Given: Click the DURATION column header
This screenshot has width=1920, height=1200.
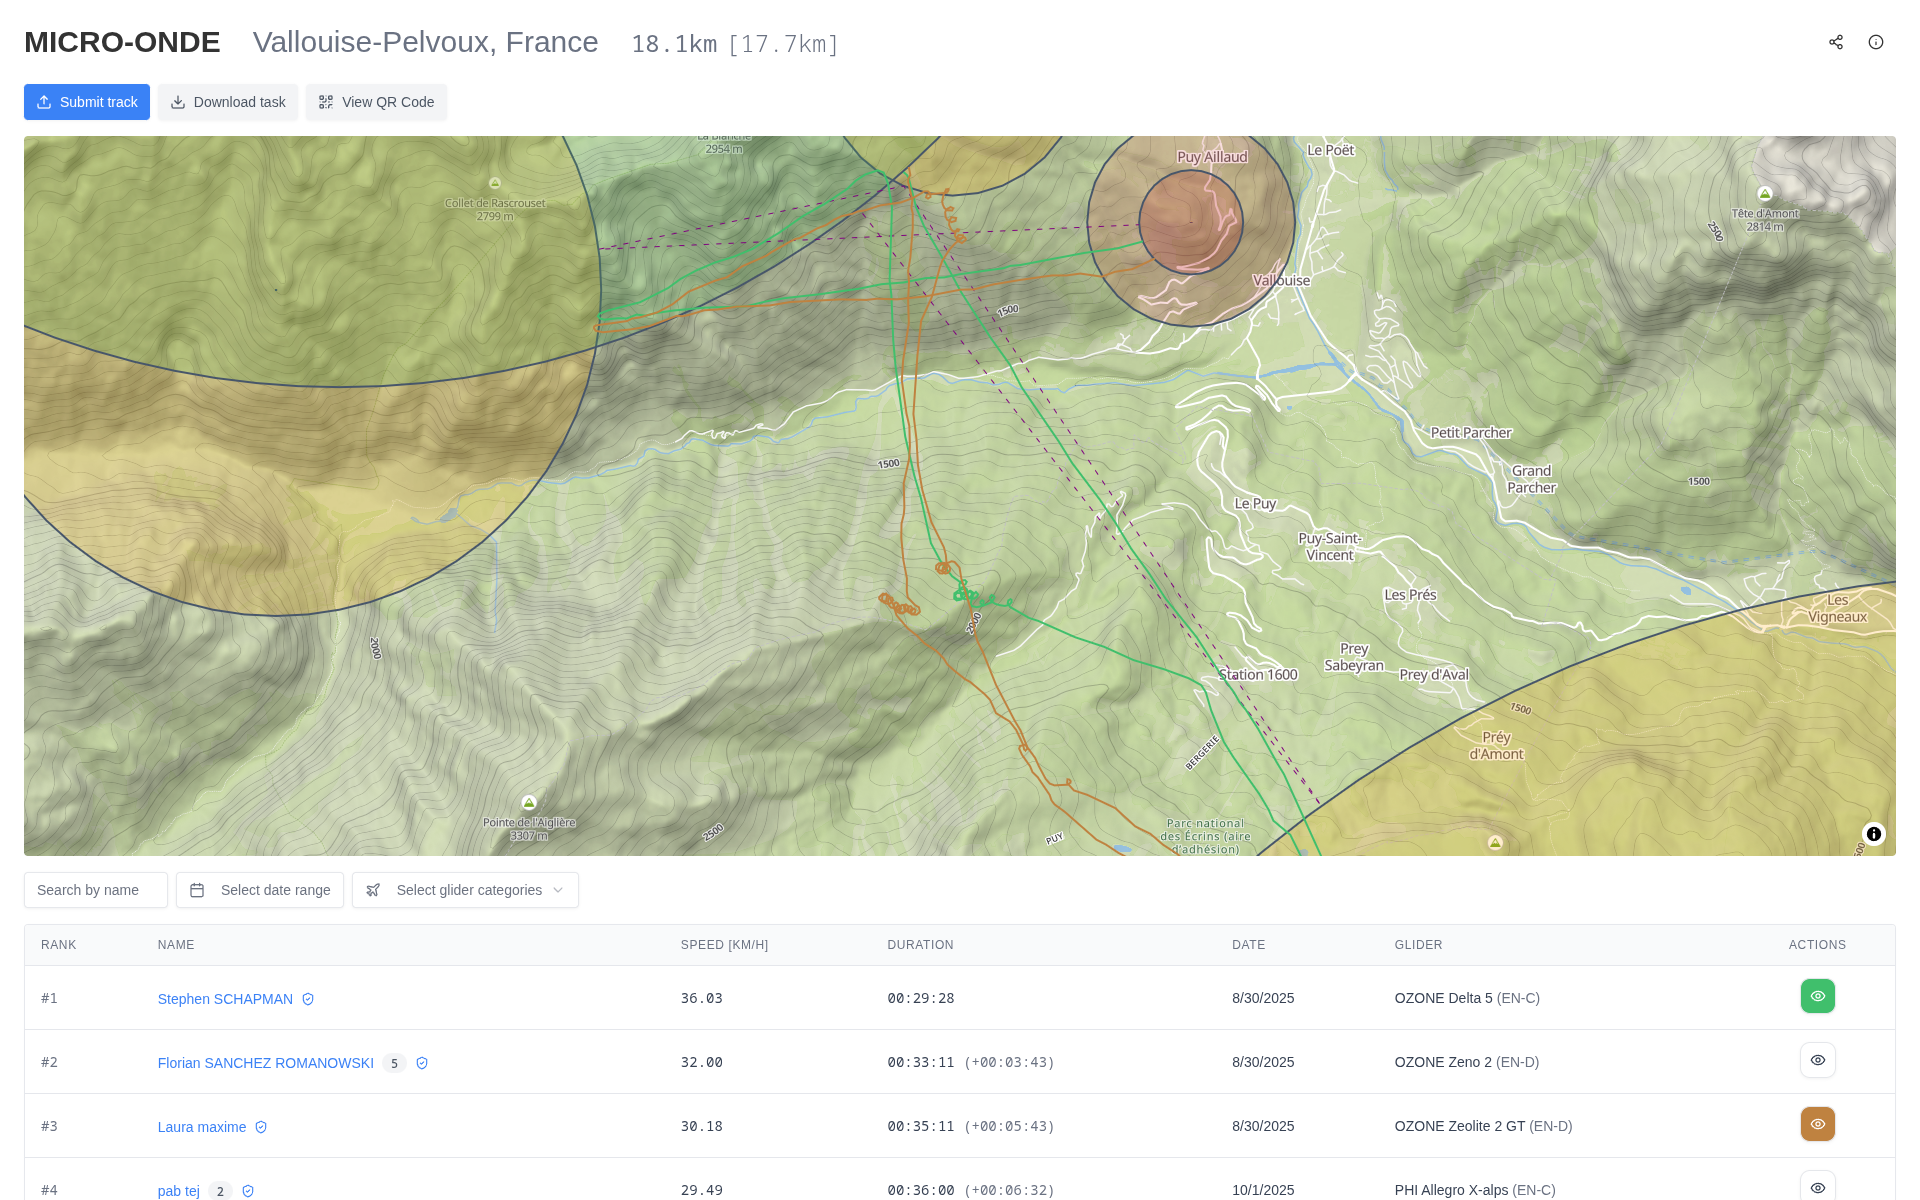Looking at the screenshot, I should click(x=920, y=945).
